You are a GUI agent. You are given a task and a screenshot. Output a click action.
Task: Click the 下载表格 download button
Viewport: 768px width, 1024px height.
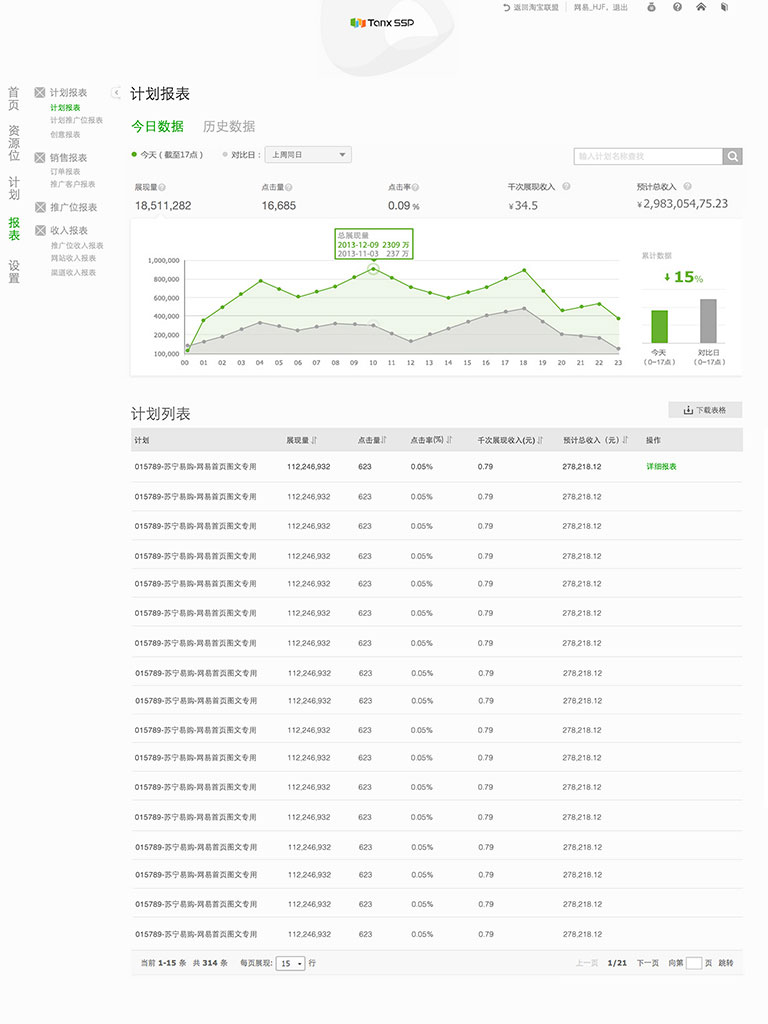(x=705, y=410)
